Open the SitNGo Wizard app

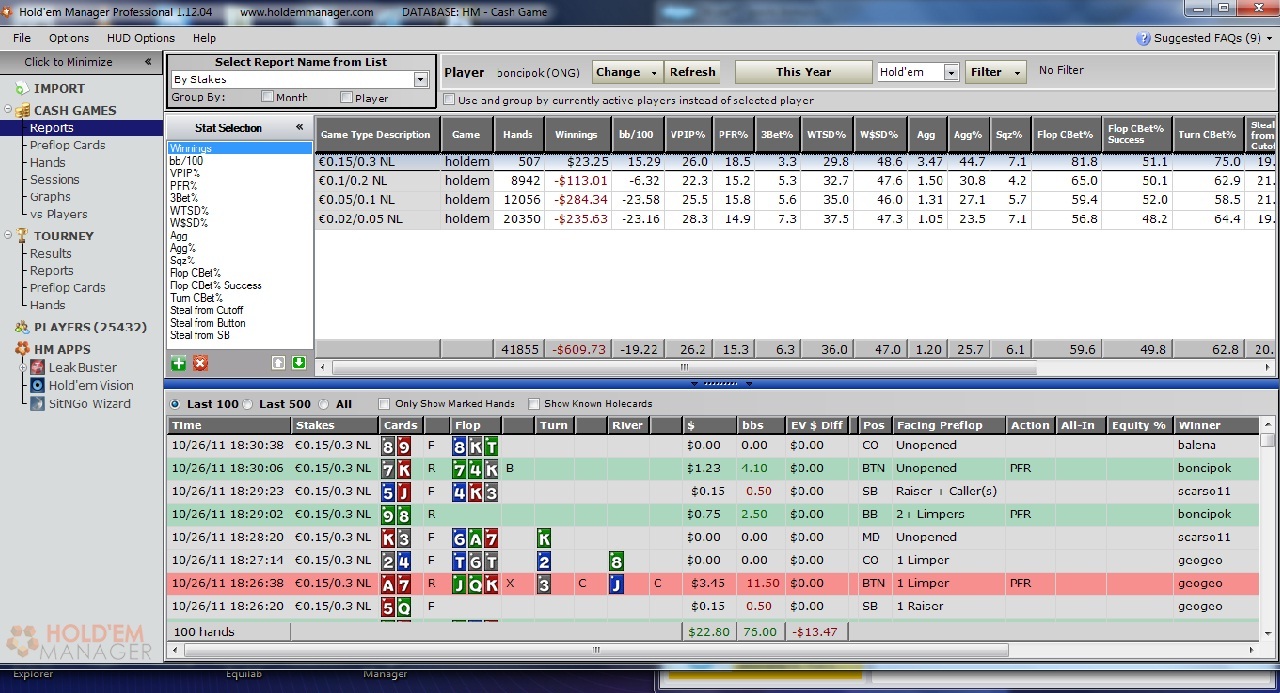point(38,404)
